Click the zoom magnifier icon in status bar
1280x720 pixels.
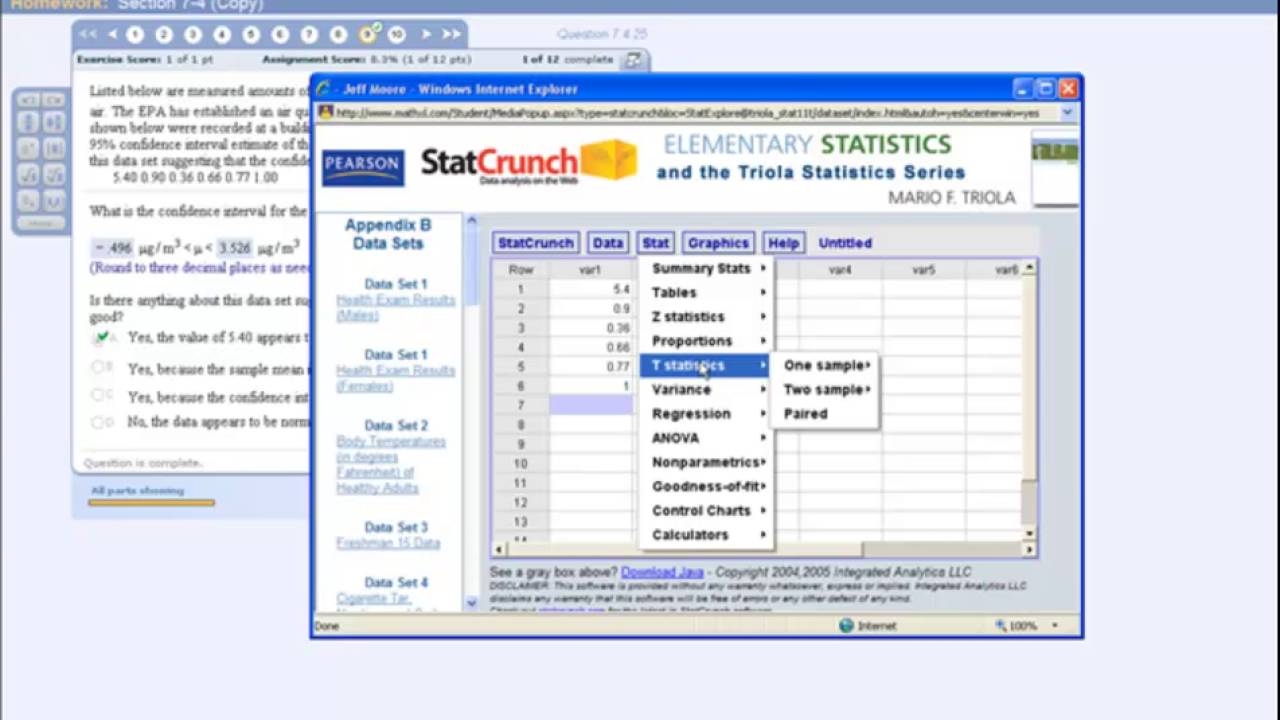click(1001, 626)
